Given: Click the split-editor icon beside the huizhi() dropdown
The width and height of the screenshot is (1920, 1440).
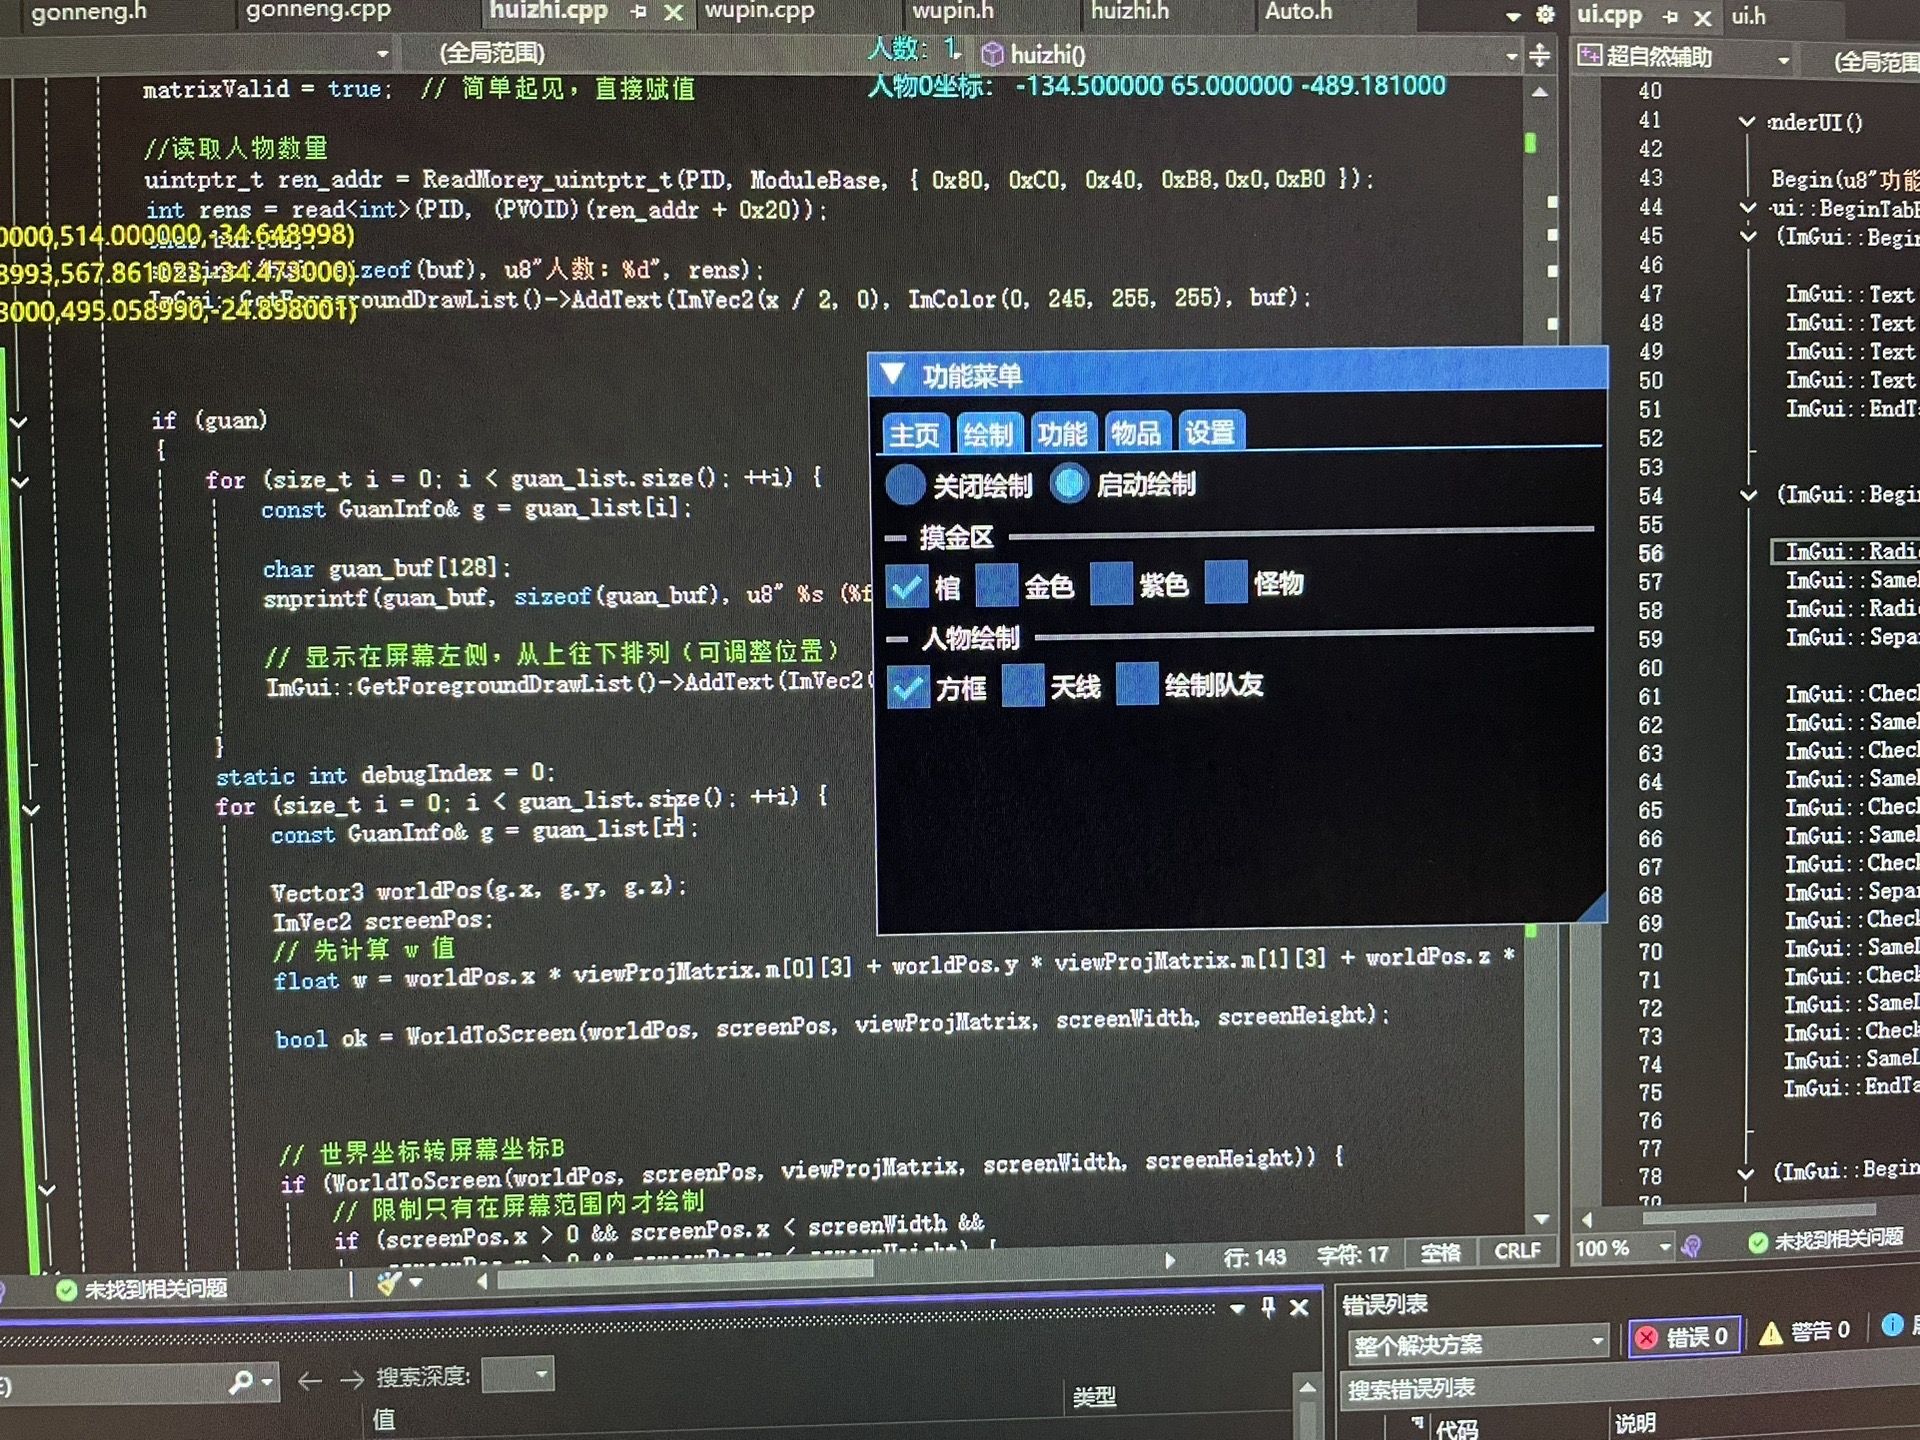Looking at the screenshot, I should 1540,55.
